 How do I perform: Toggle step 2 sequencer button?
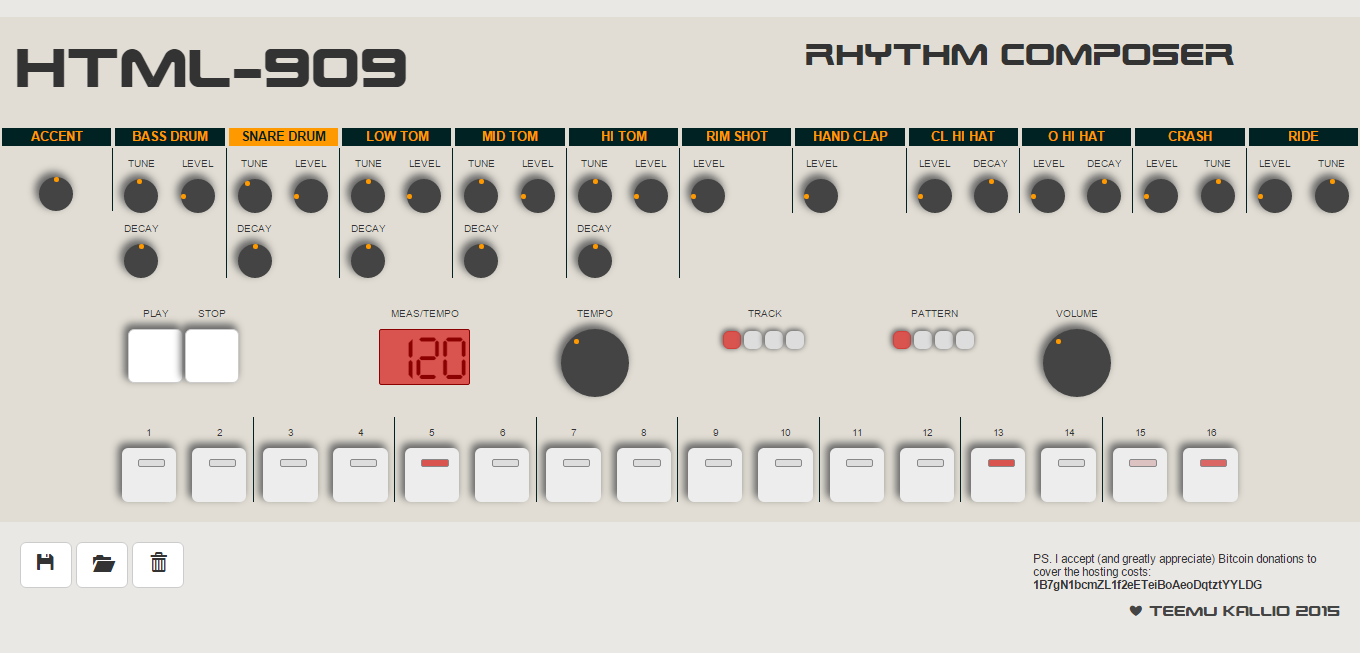click(219, 475)
